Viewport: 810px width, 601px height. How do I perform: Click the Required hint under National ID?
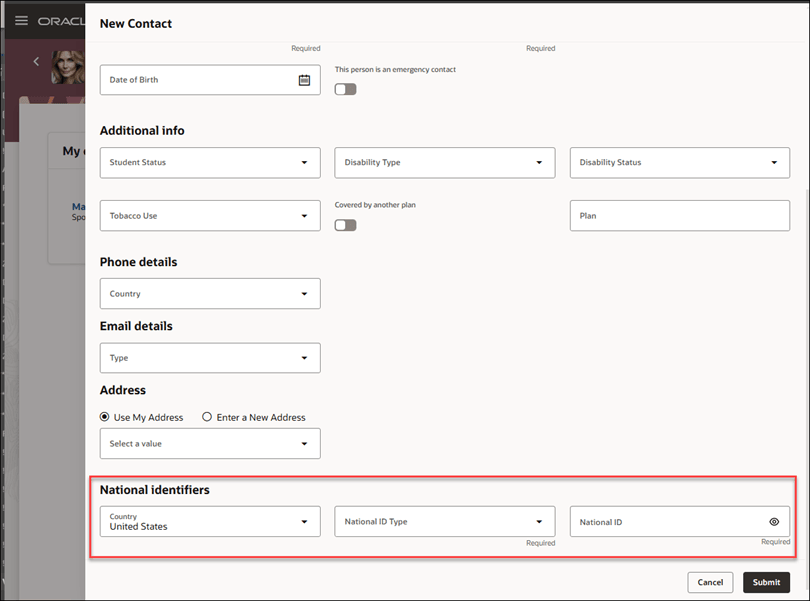click(775, 542)
